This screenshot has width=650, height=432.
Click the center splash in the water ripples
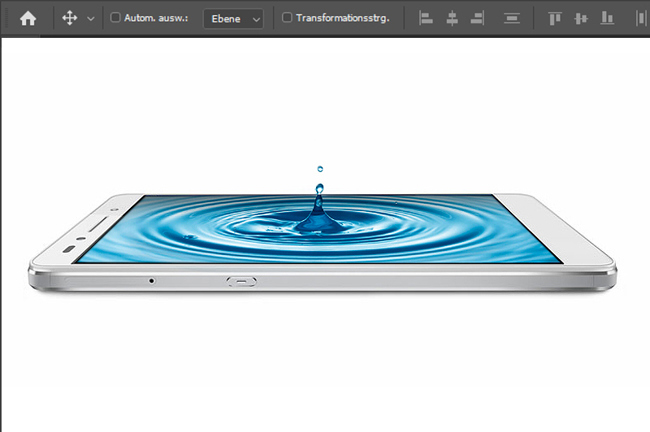(318, 218)
